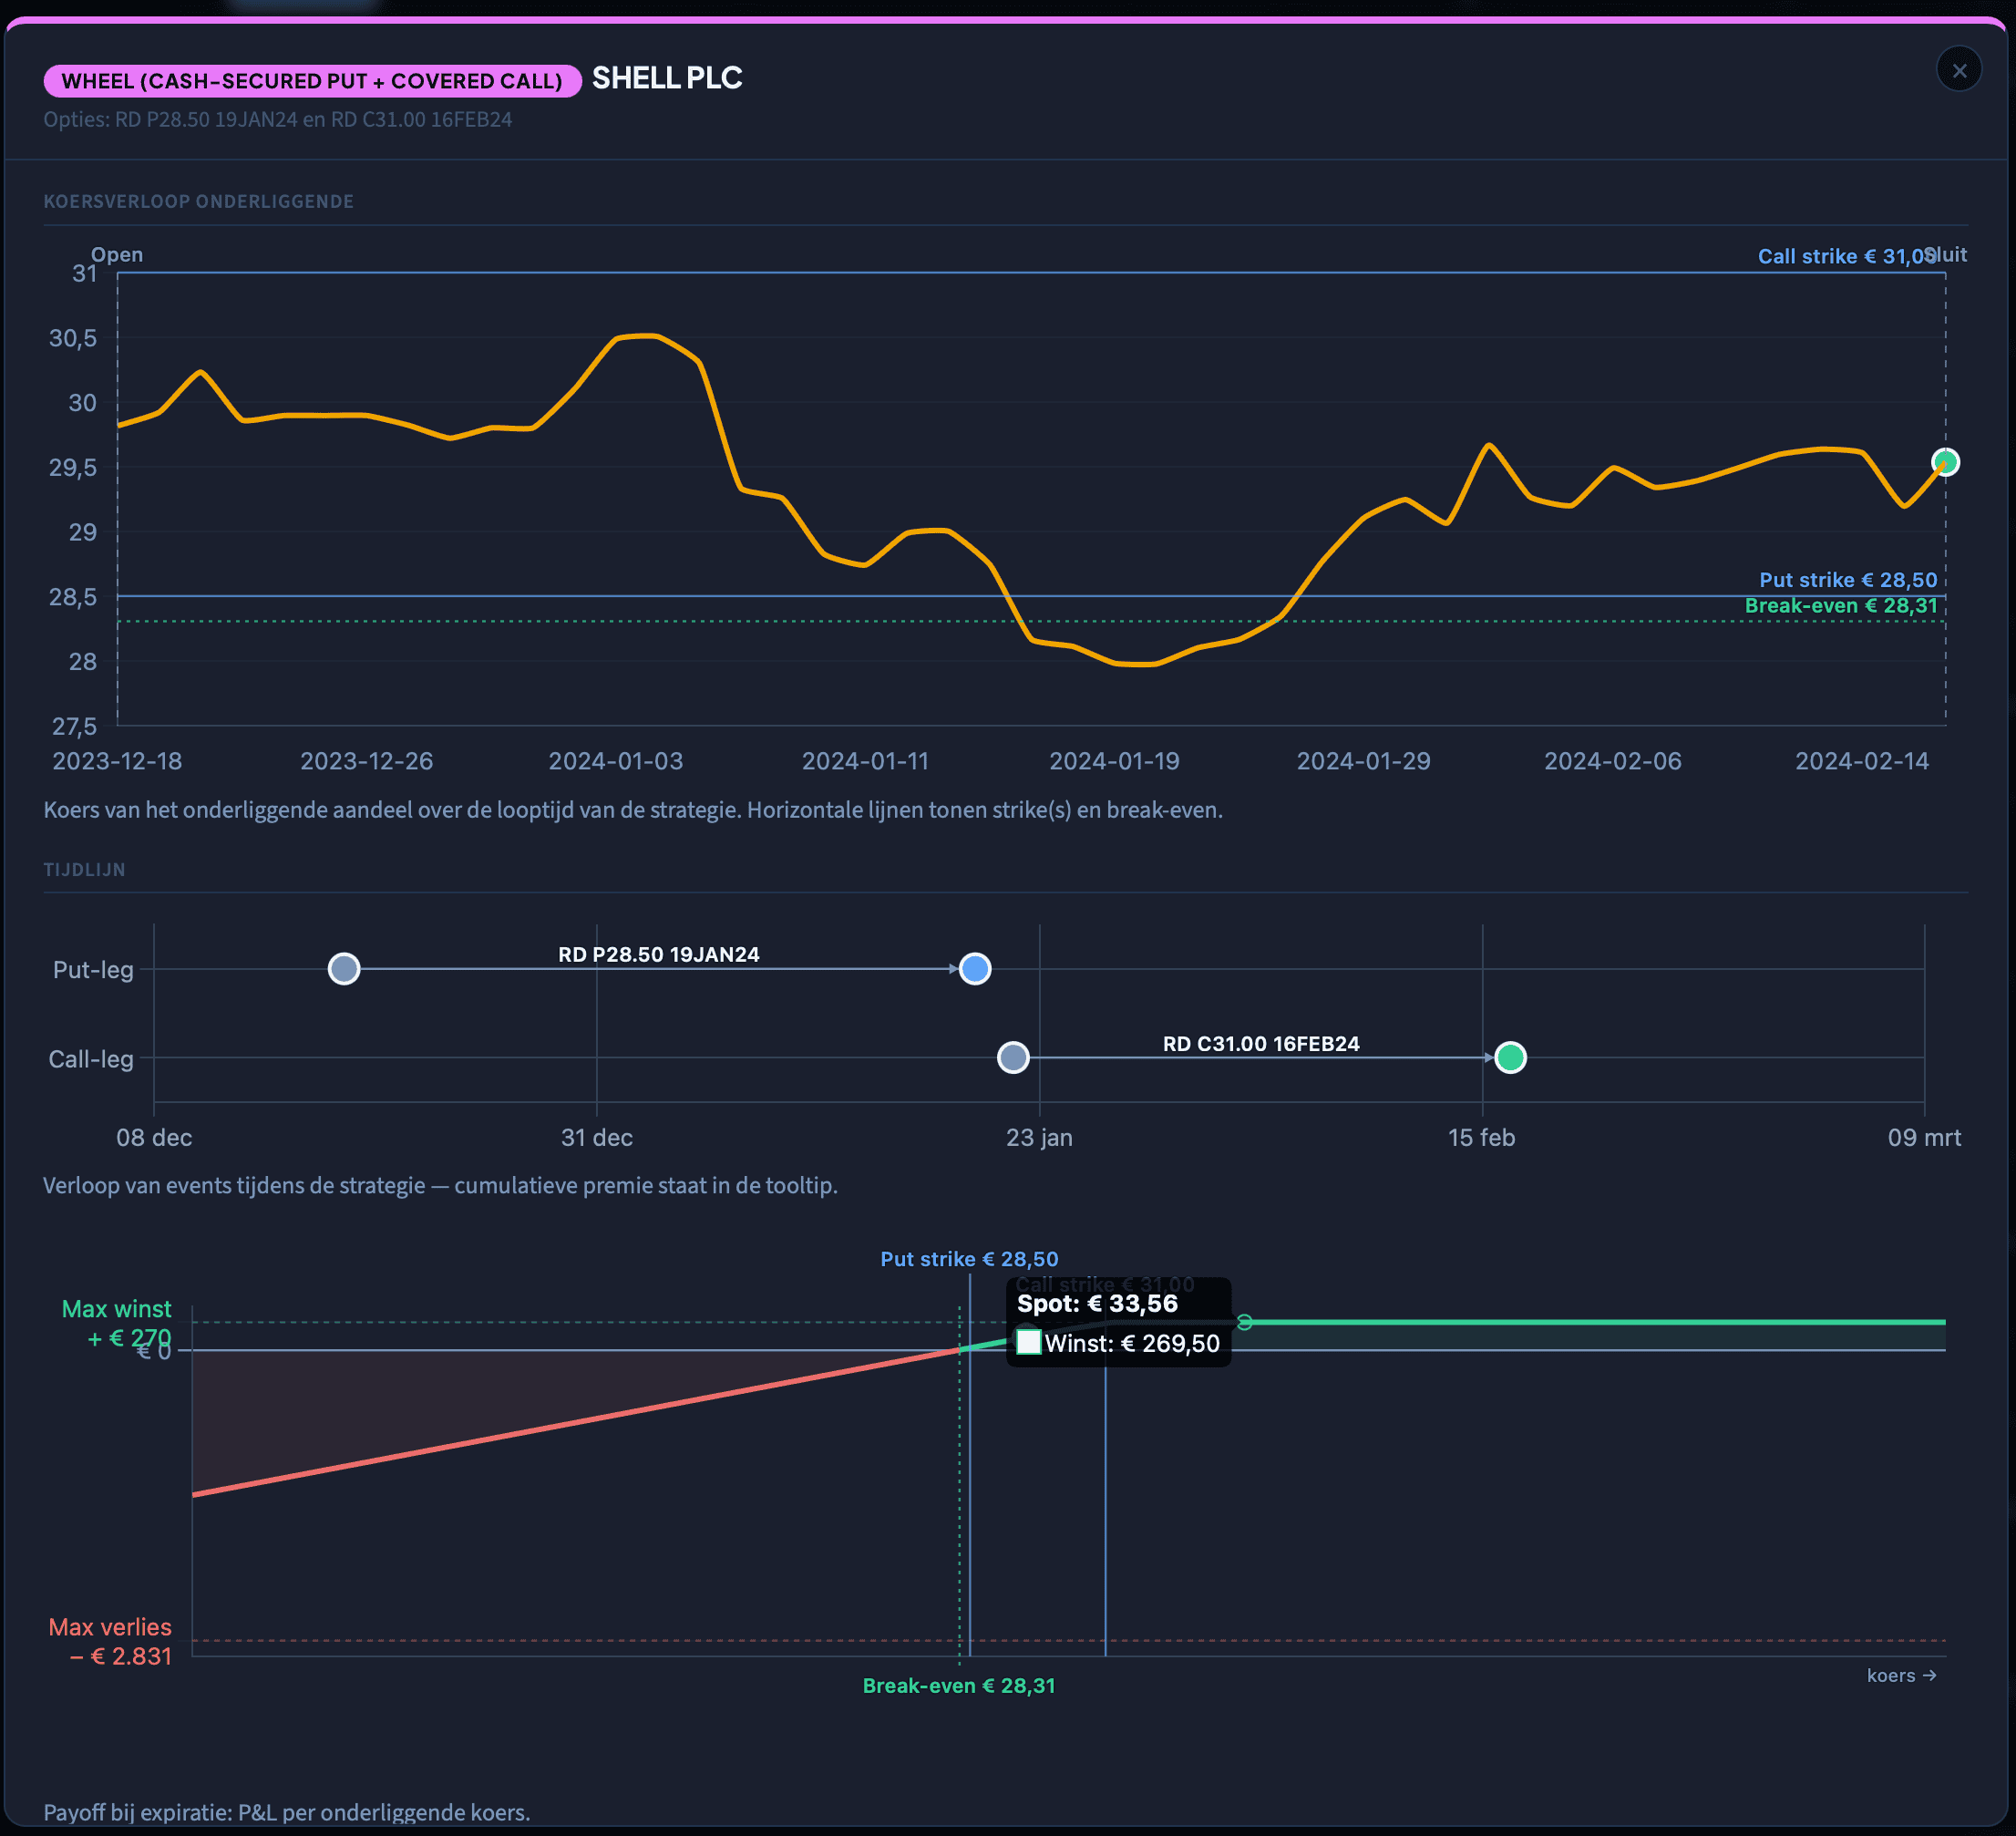The image size is (2016, 1836).
Task: Click the 'koers →' axis label
Action: pyautogui.click(x=1902, y=1675)
